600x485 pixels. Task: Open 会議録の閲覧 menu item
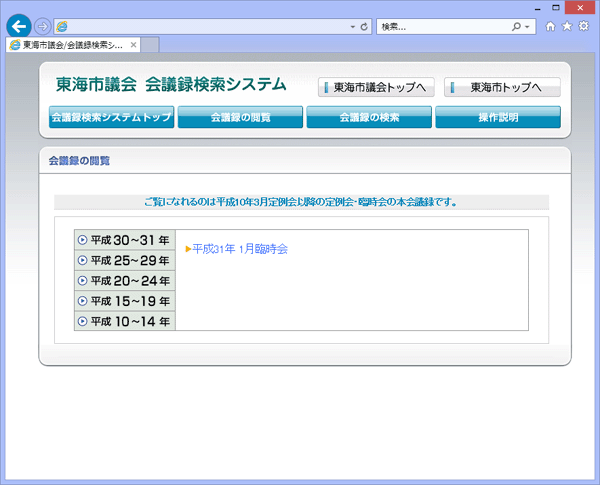240,117
